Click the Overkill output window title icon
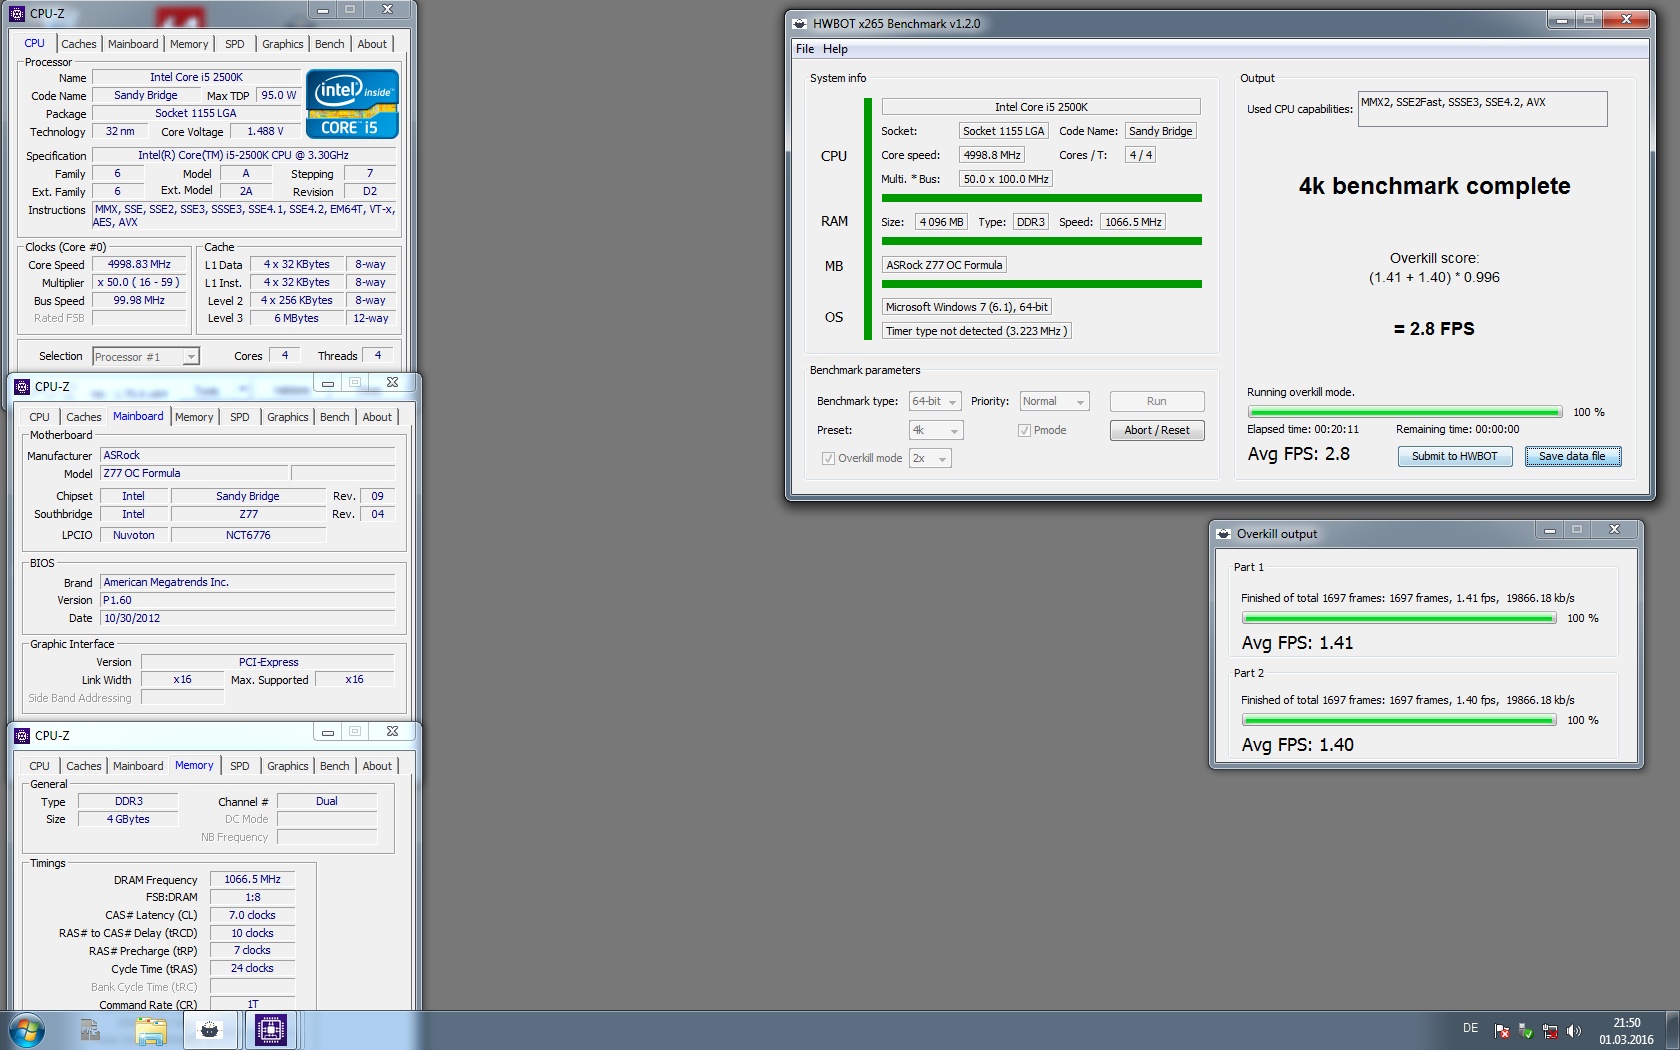The image size is (1680, 1050). click(1223, 534)
